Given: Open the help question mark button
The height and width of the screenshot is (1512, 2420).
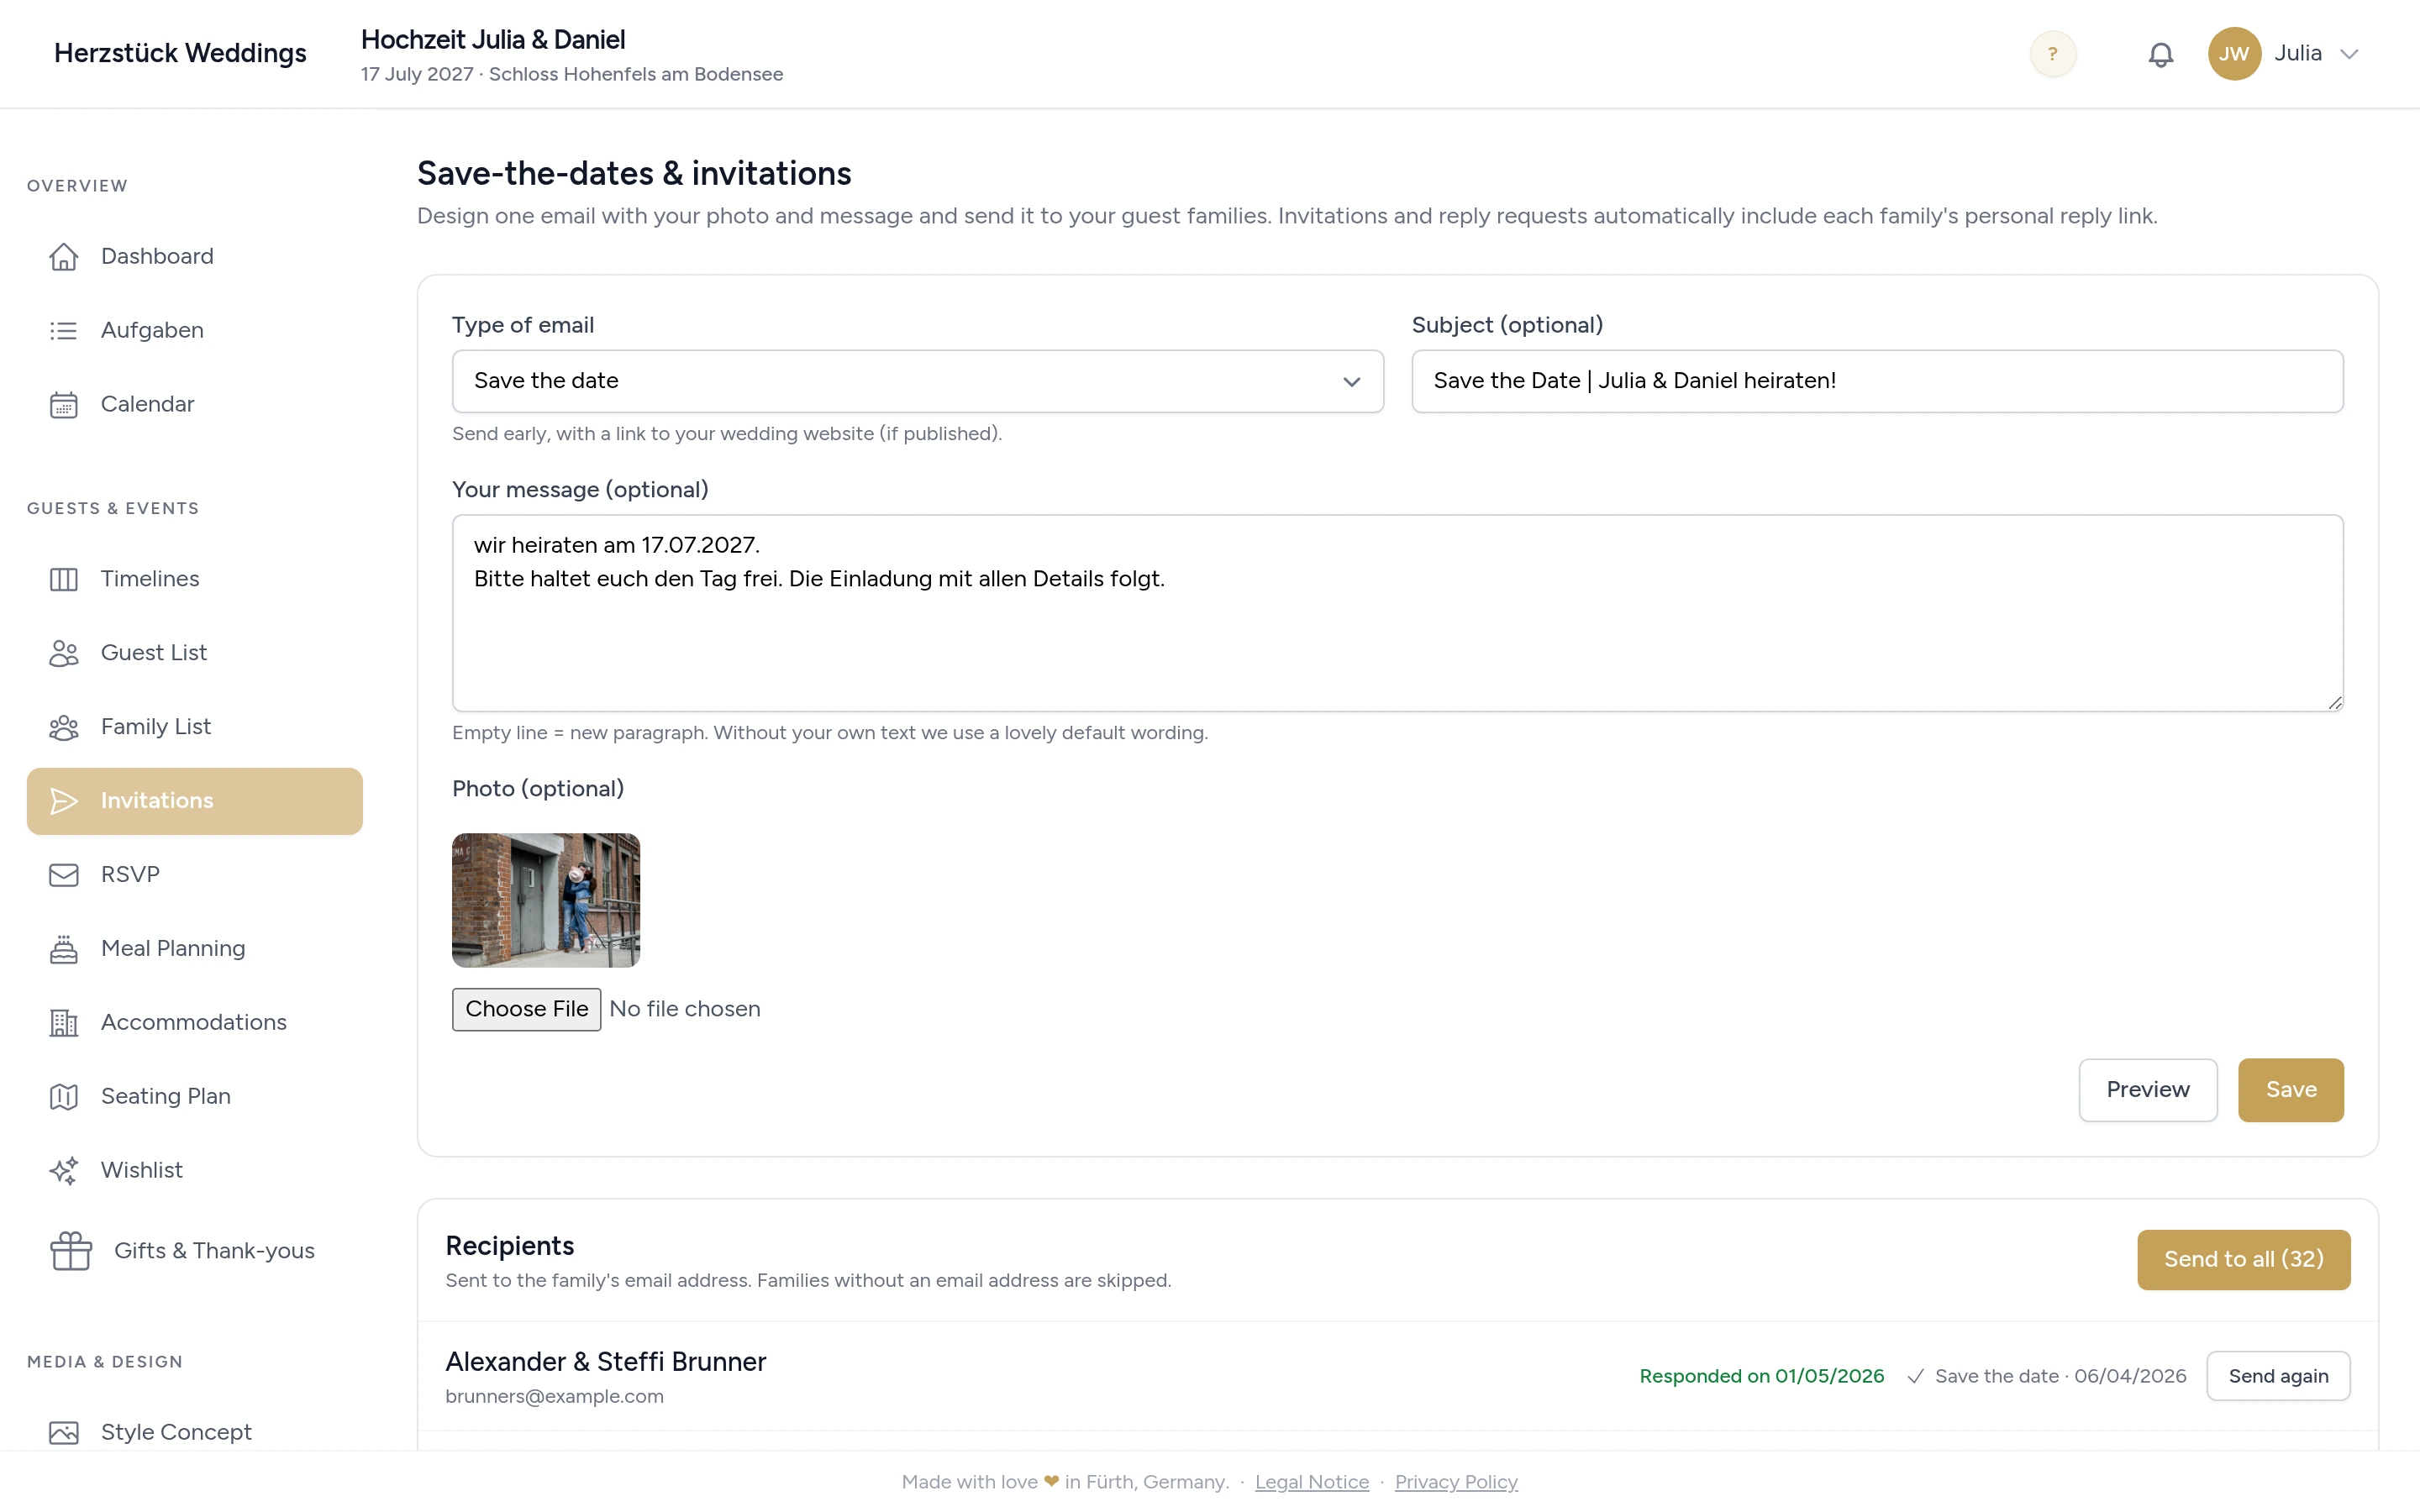Looking at the screenshot, I should tap(2053, 54).
